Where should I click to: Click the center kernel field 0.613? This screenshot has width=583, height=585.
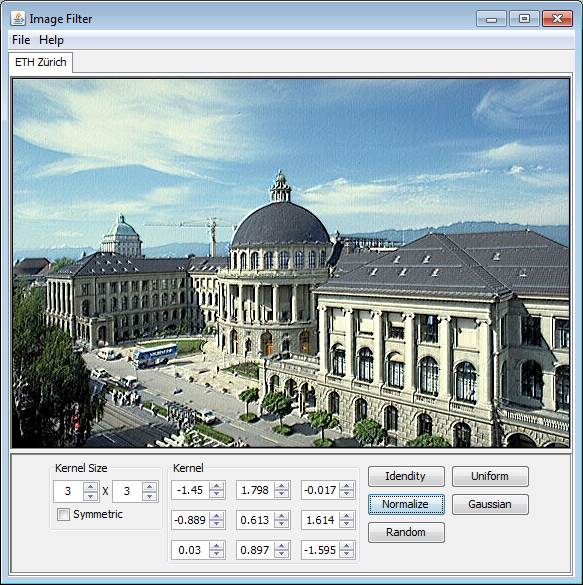click(255, 520)
